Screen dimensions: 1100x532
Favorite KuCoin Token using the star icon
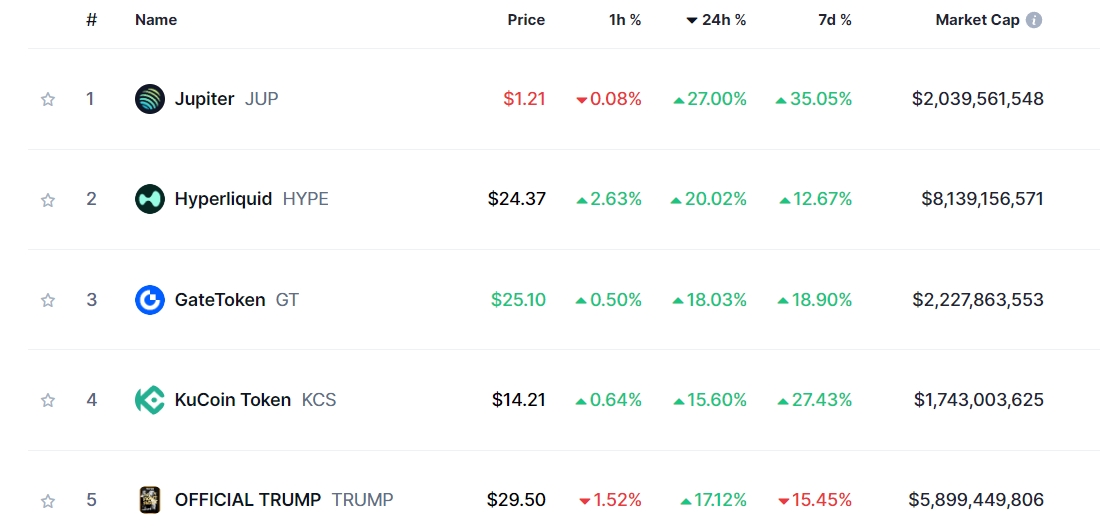click(48, 401)
